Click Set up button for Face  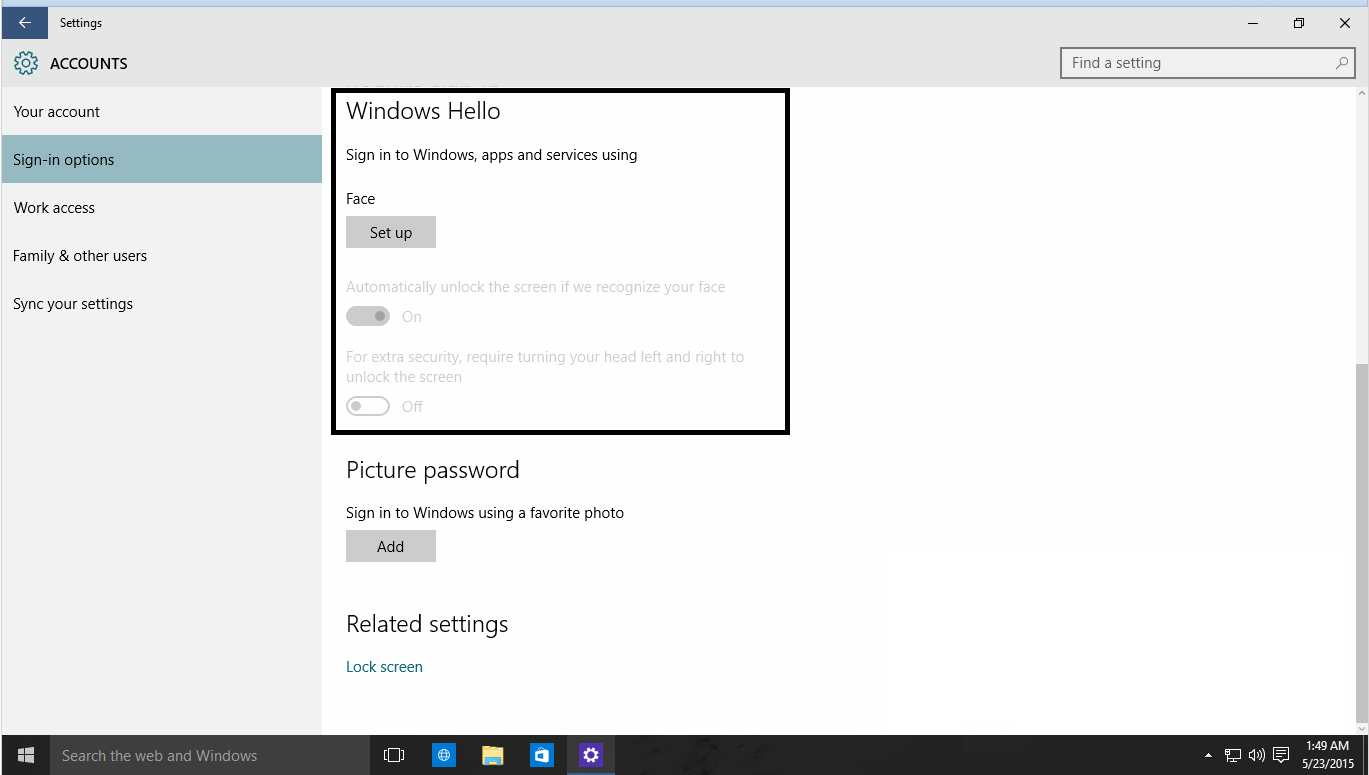pos(391,233)
